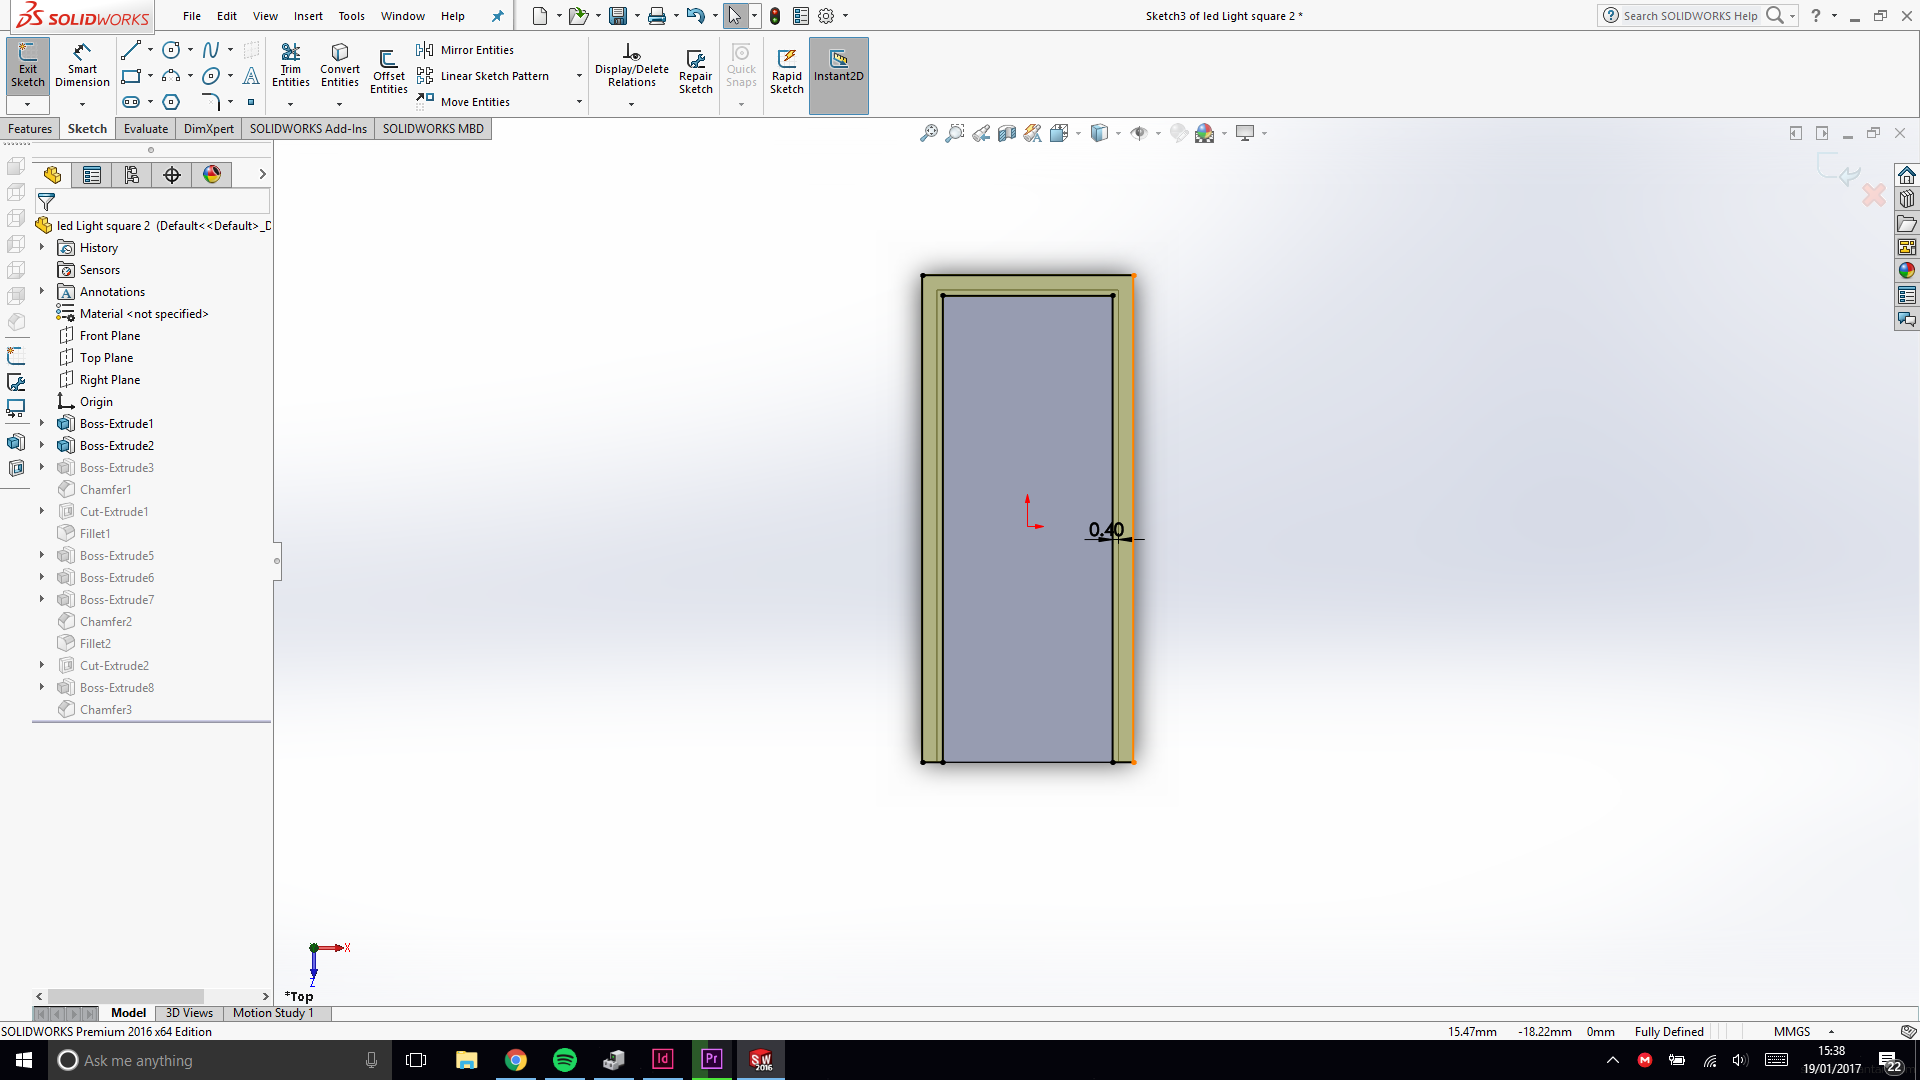Select the Sketch Text tool

coord(251,76)
